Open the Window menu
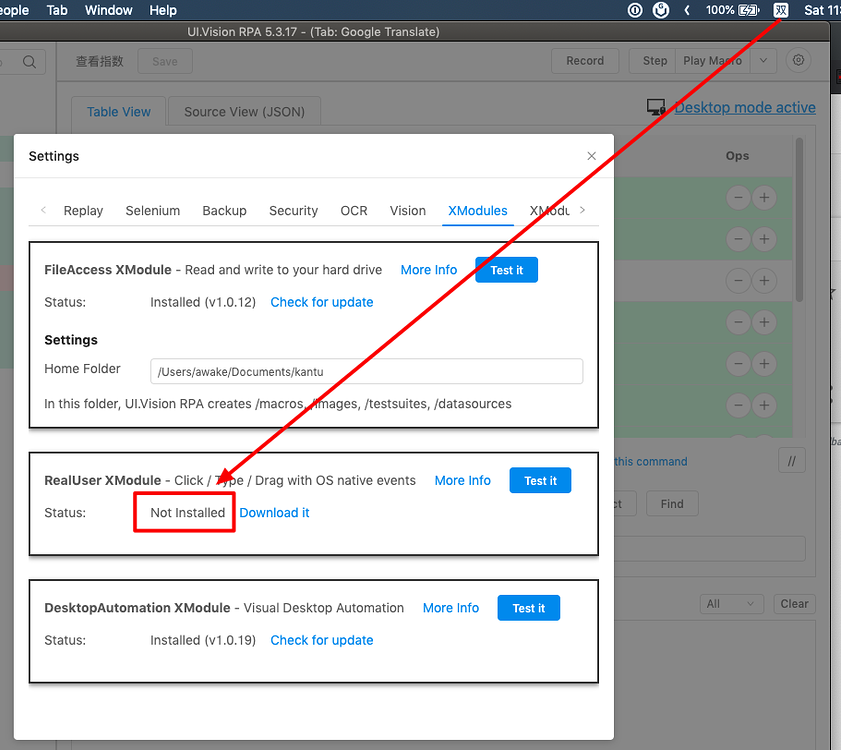 point(108,10)
